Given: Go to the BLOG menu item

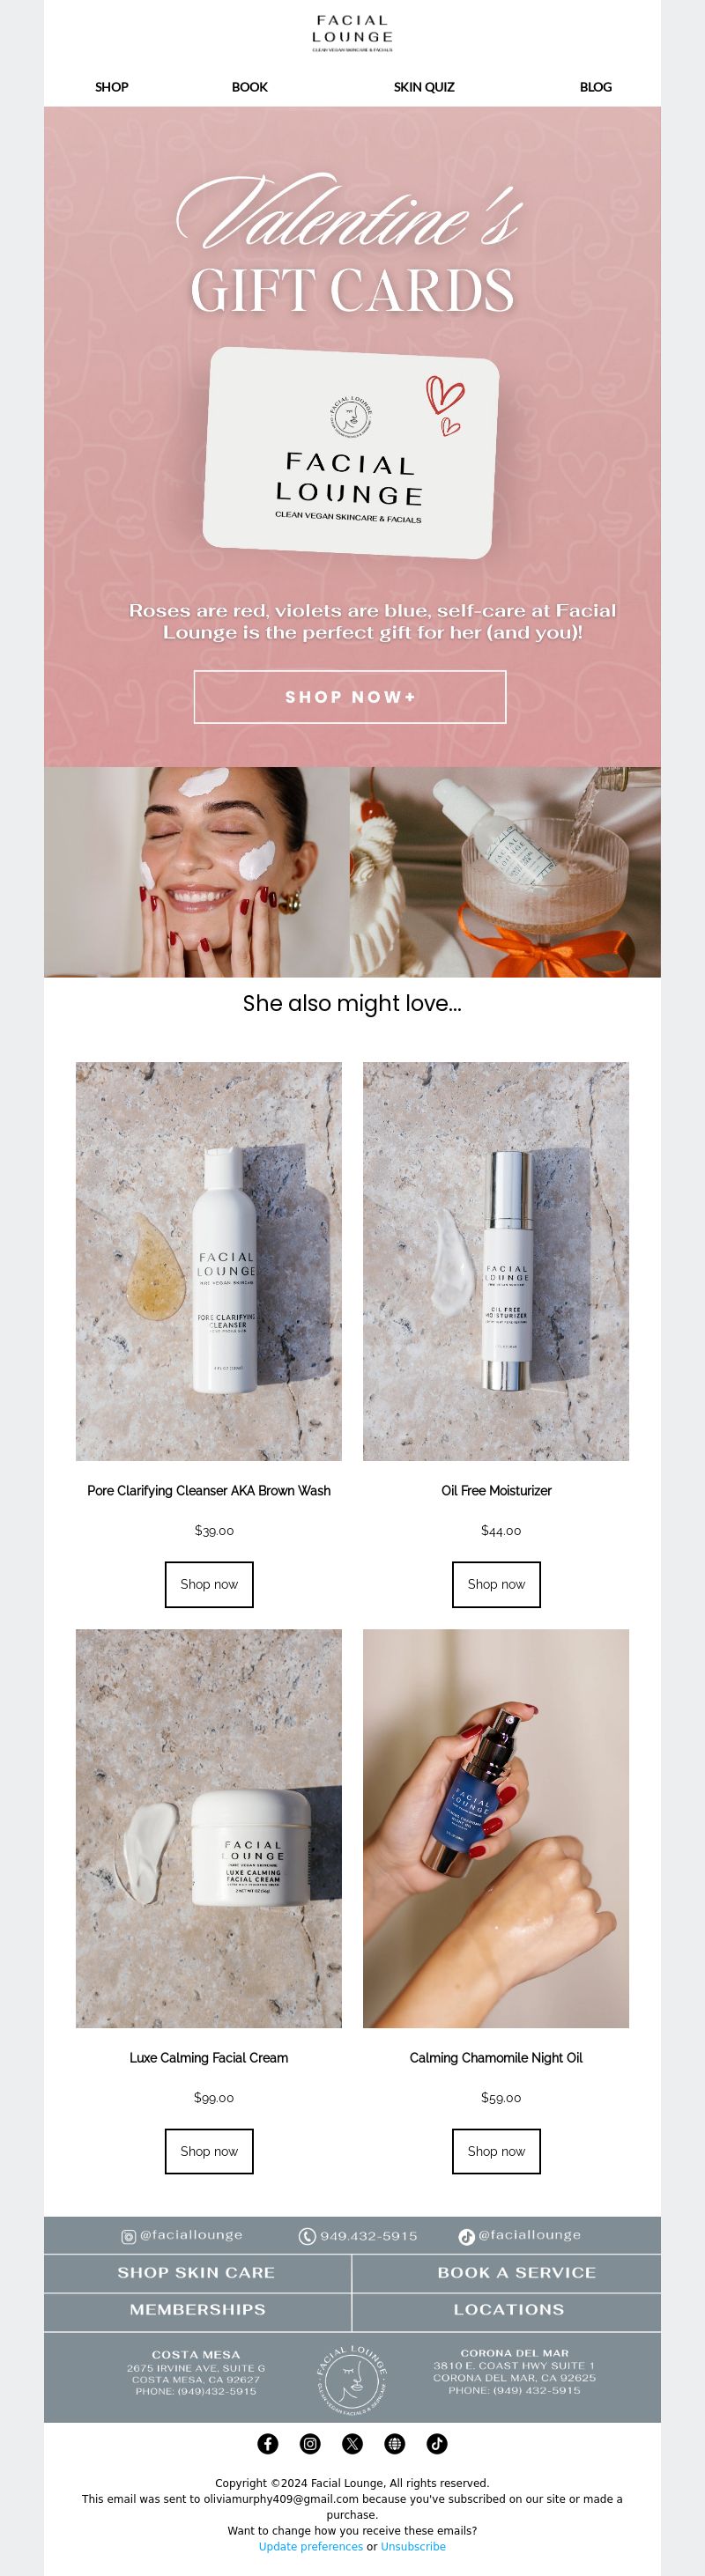Looking at the screenshot, I should coord(596,87).
